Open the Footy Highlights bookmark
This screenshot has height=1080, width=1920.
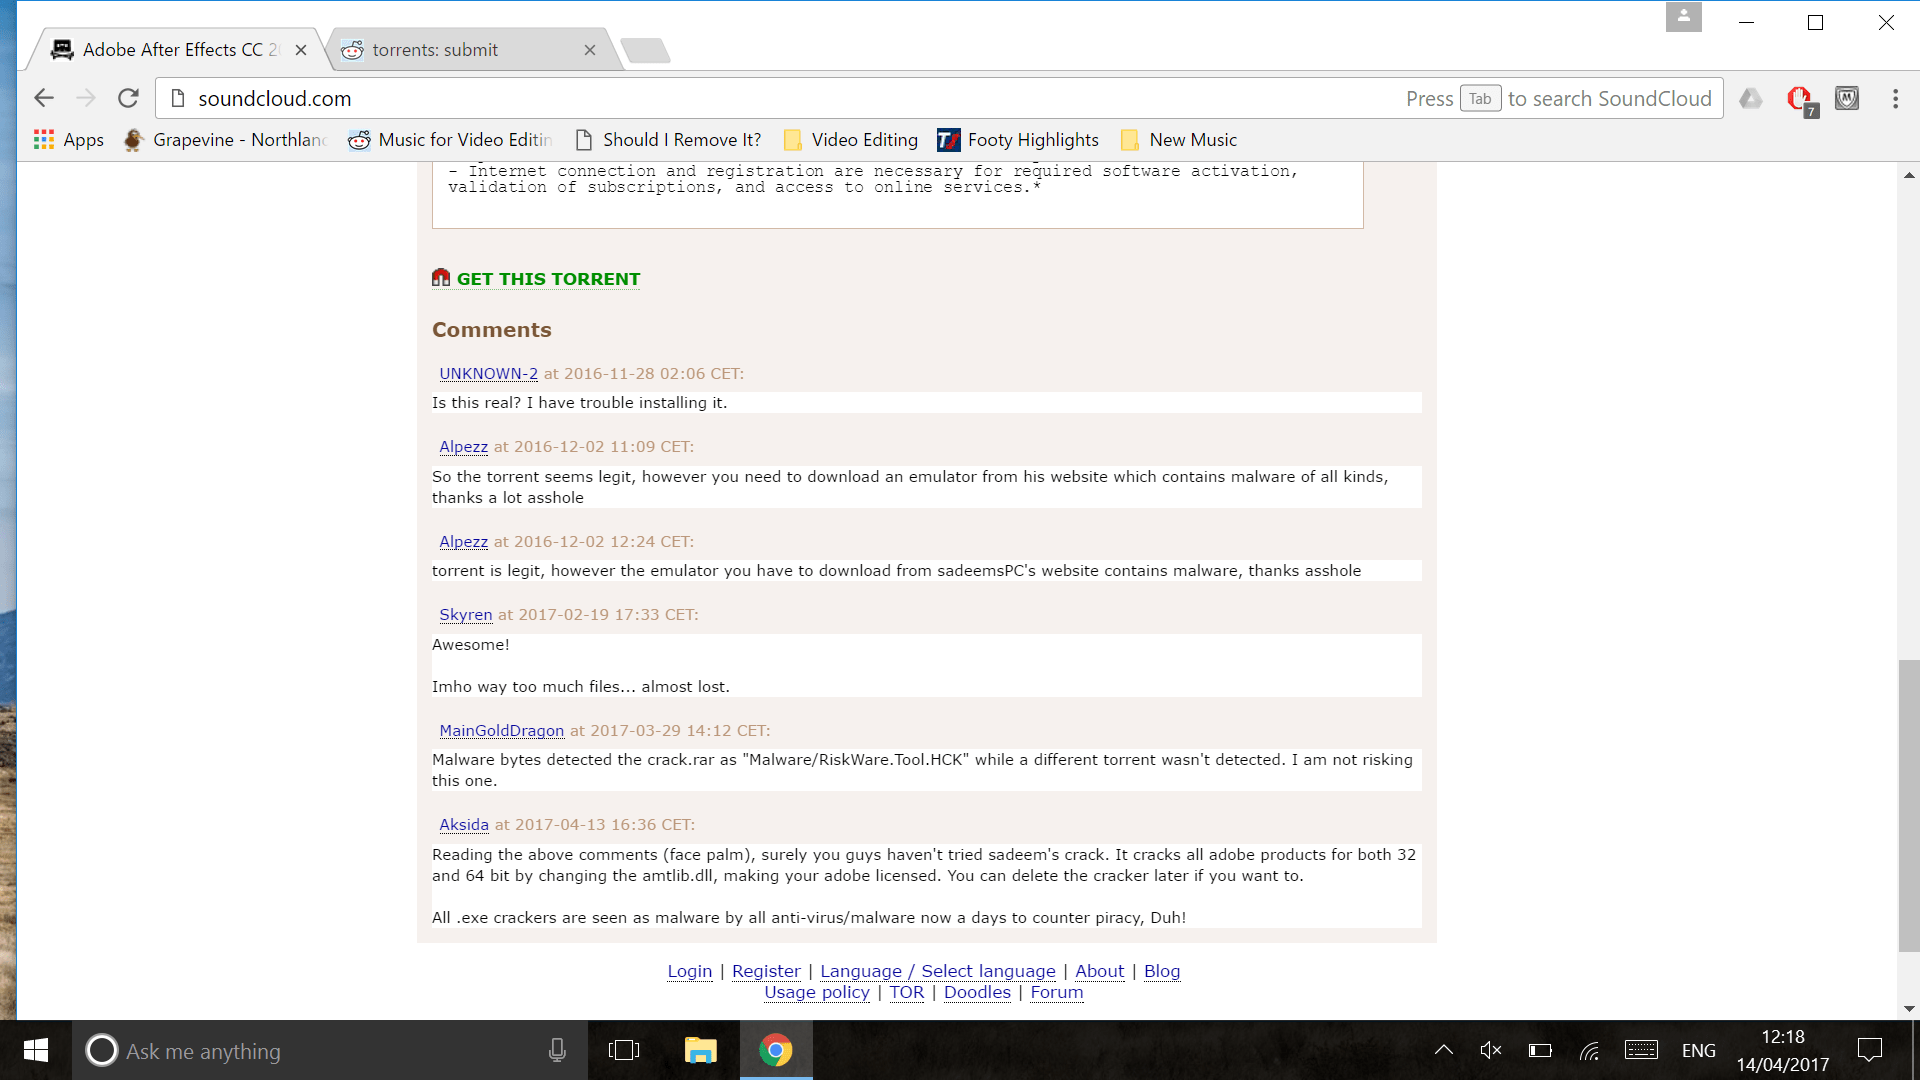pyautogui.click(x=1018, y=140)
